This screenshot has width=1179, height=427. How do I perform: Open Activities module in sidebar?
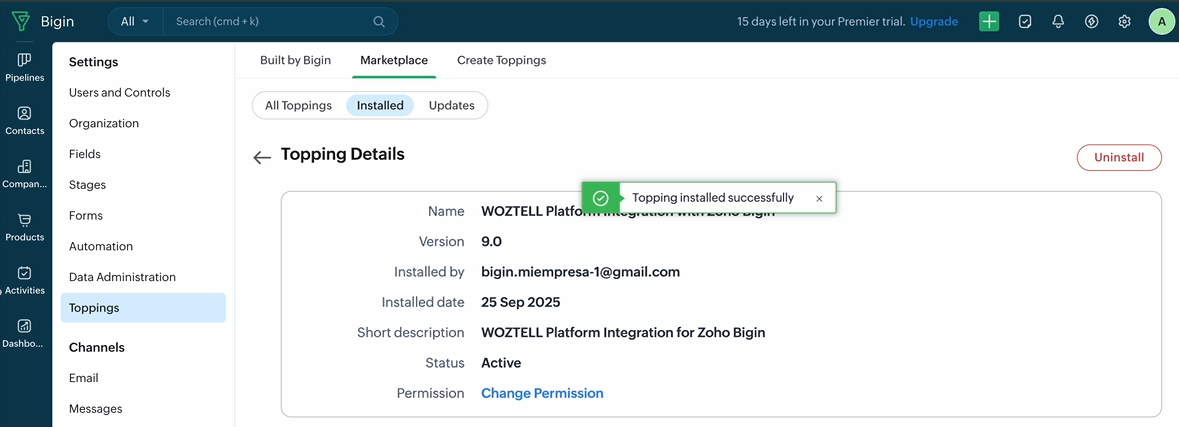[24, 279]
